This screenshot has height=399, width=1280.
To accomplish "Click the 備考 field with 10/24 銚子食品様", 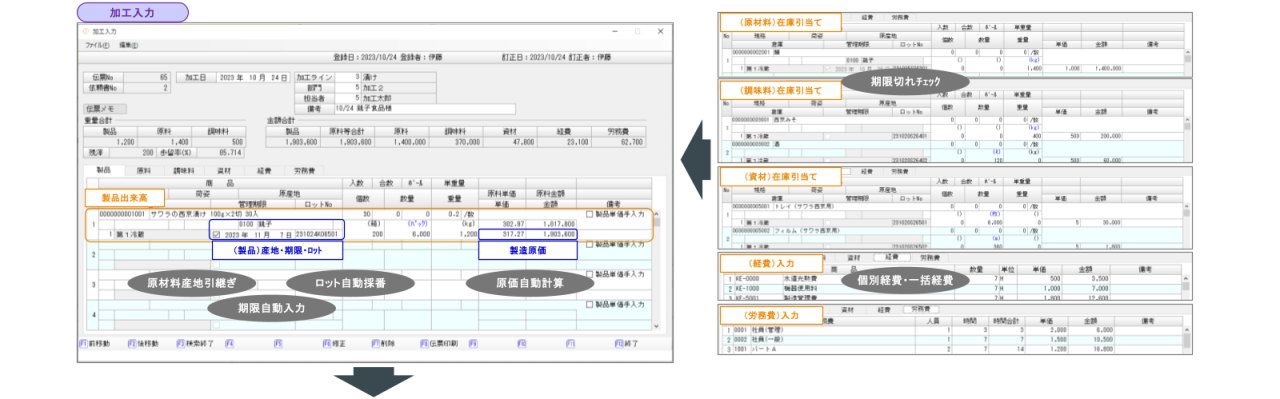I will [x=424, y=109].
